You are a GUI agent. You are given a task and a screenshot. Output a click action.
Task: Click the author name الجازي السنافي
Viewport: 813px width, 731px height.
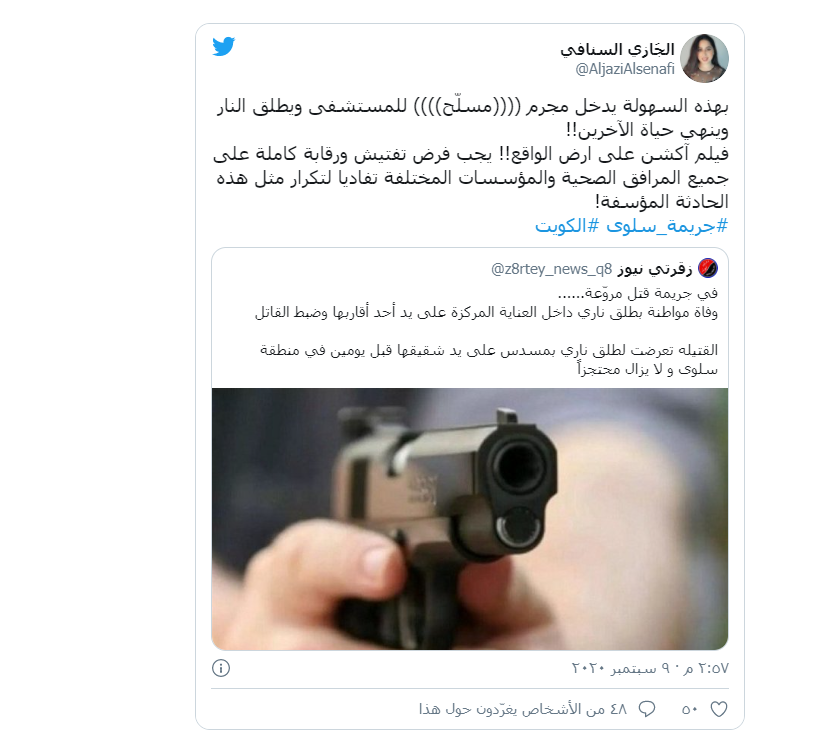(x=617, y=49)
